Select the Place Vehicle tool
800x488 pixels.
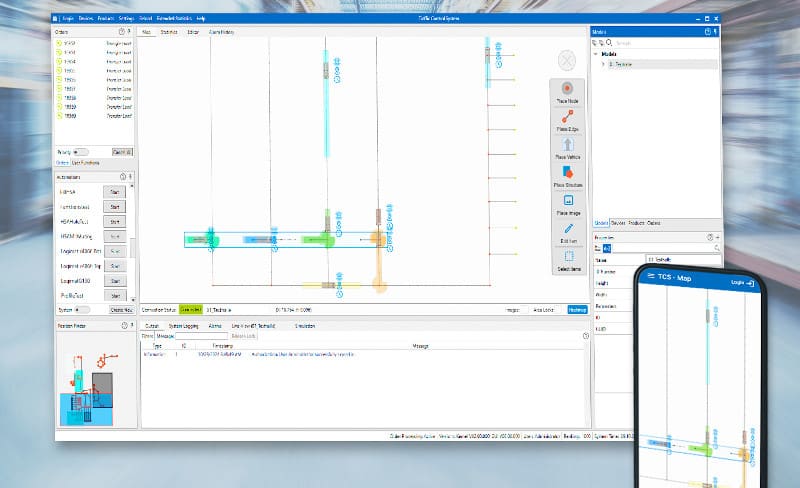click(568, 148)
